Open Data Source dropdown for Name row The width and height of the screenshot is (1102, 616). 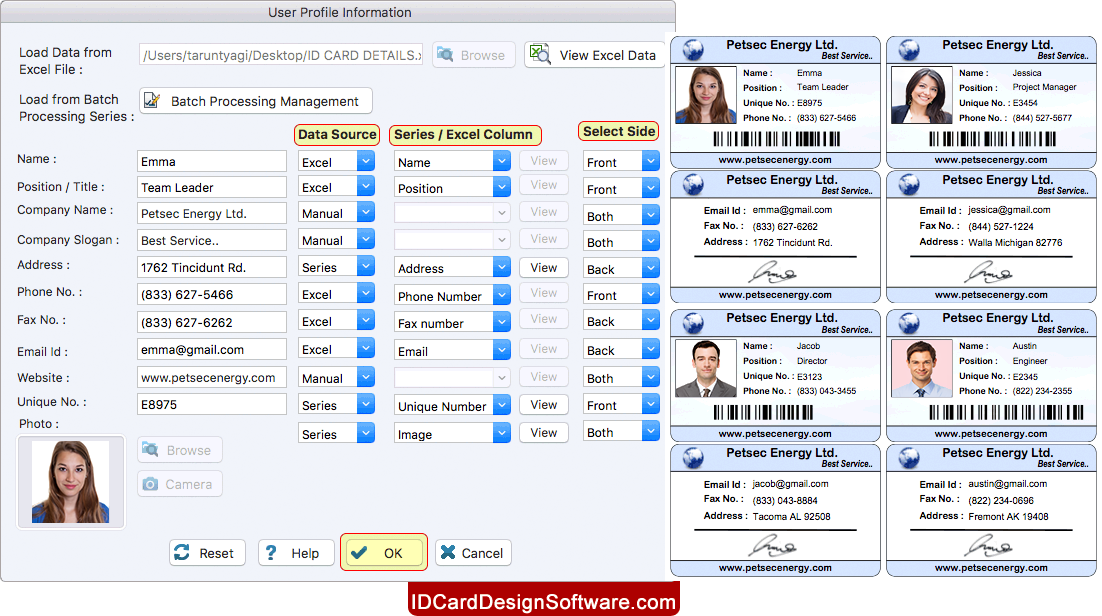(365, 161)
